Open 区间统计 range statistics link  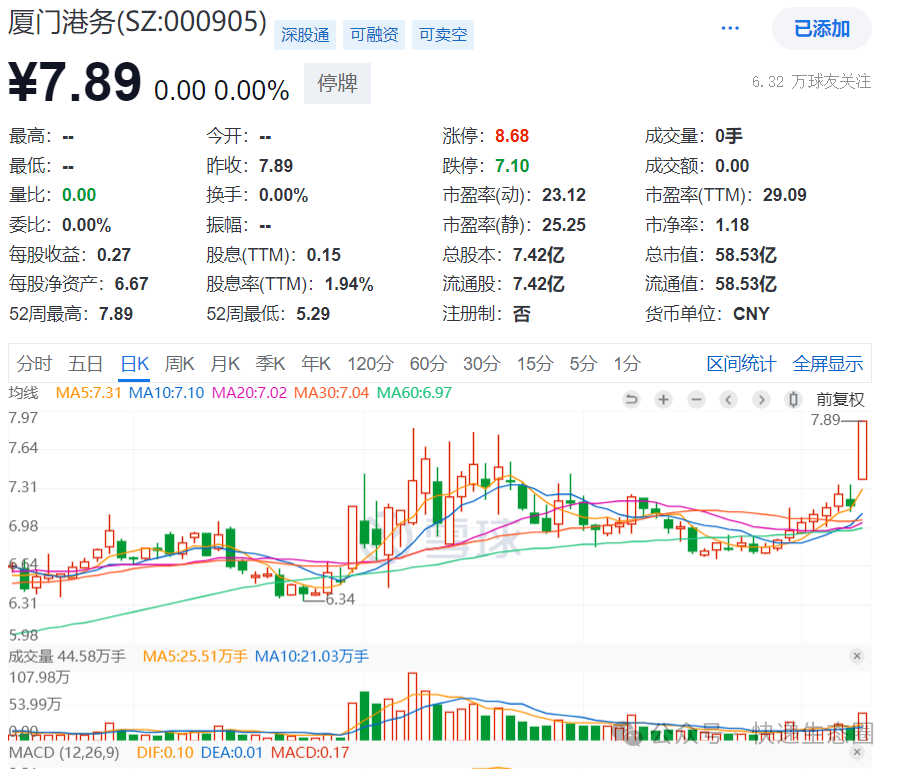742,363
